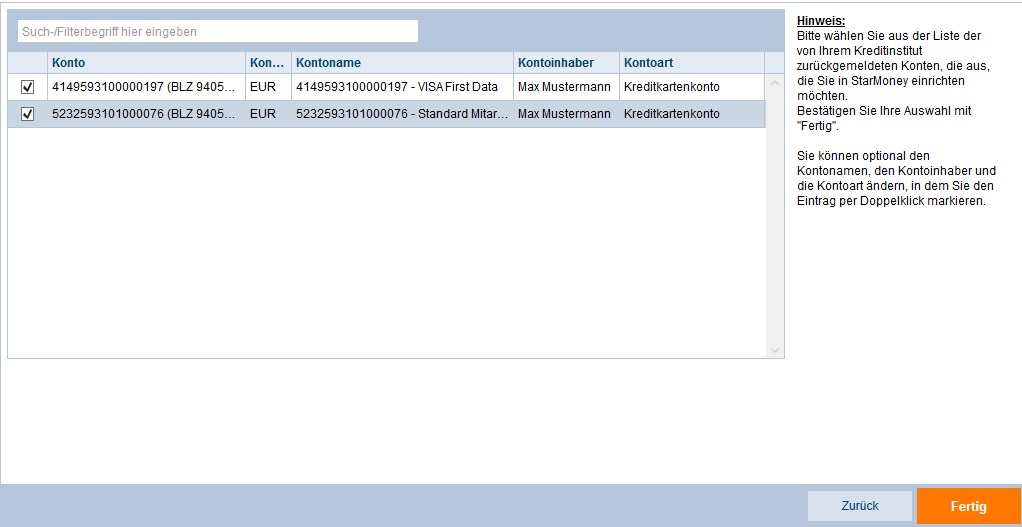
Task: Sort by the Kontoname column header
Action: (402, 63)
